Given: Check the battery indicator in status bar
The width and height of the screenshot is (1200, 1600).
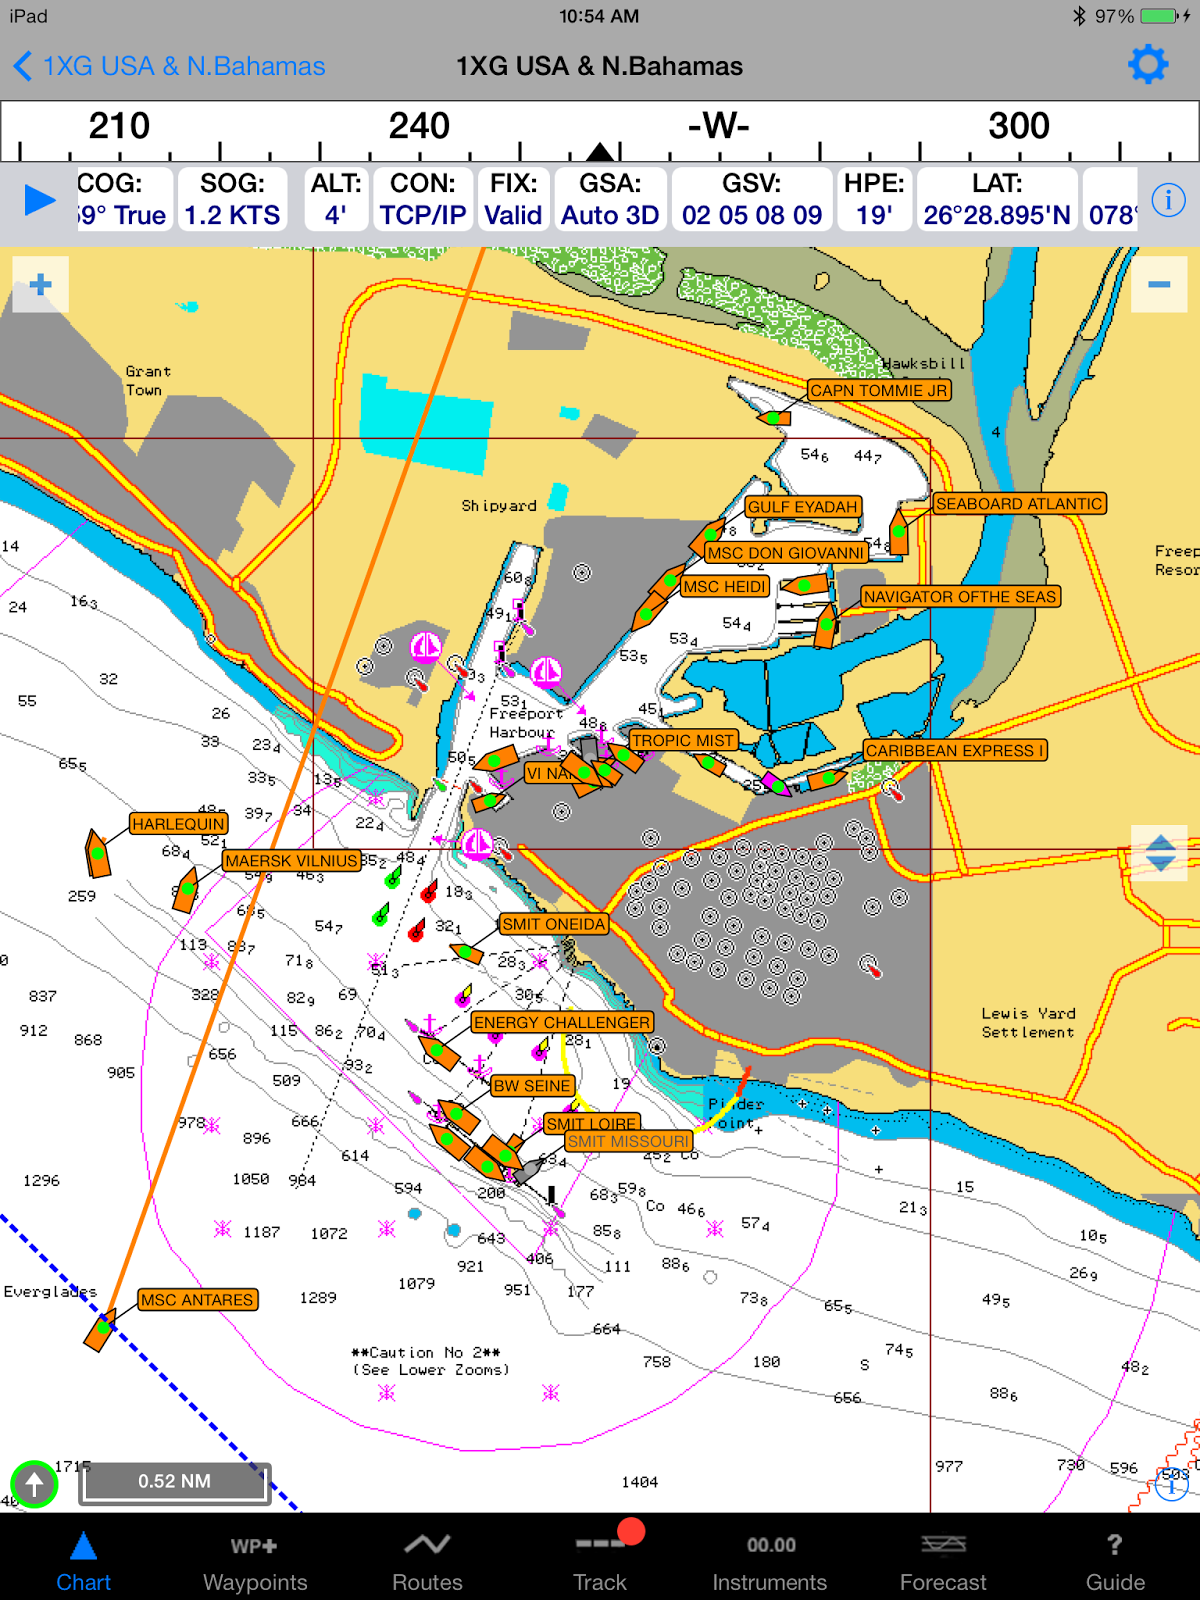Looking at the screenshot, I should (1160, 16).
